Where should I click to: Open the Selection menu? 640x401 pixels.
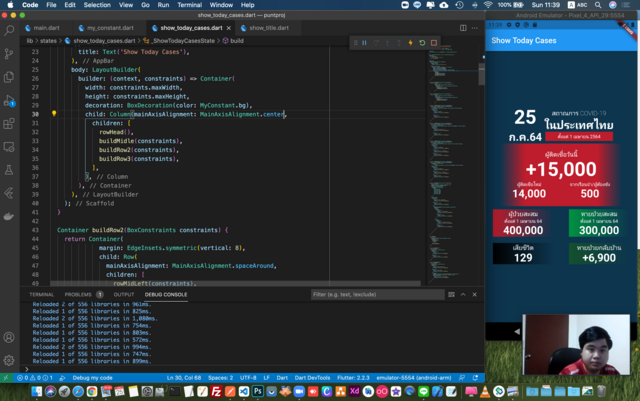[97, 5]
